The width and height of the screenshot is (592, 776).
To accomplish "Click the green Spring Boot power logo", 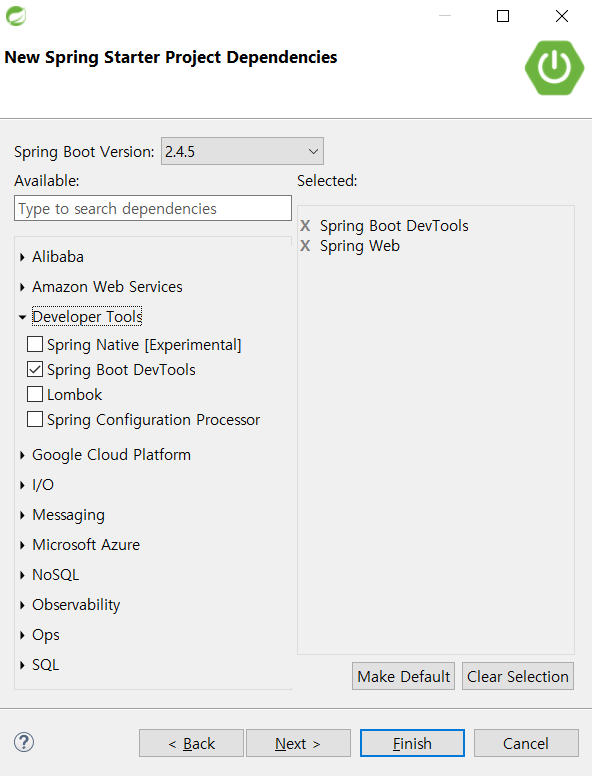I will point(554,68).
